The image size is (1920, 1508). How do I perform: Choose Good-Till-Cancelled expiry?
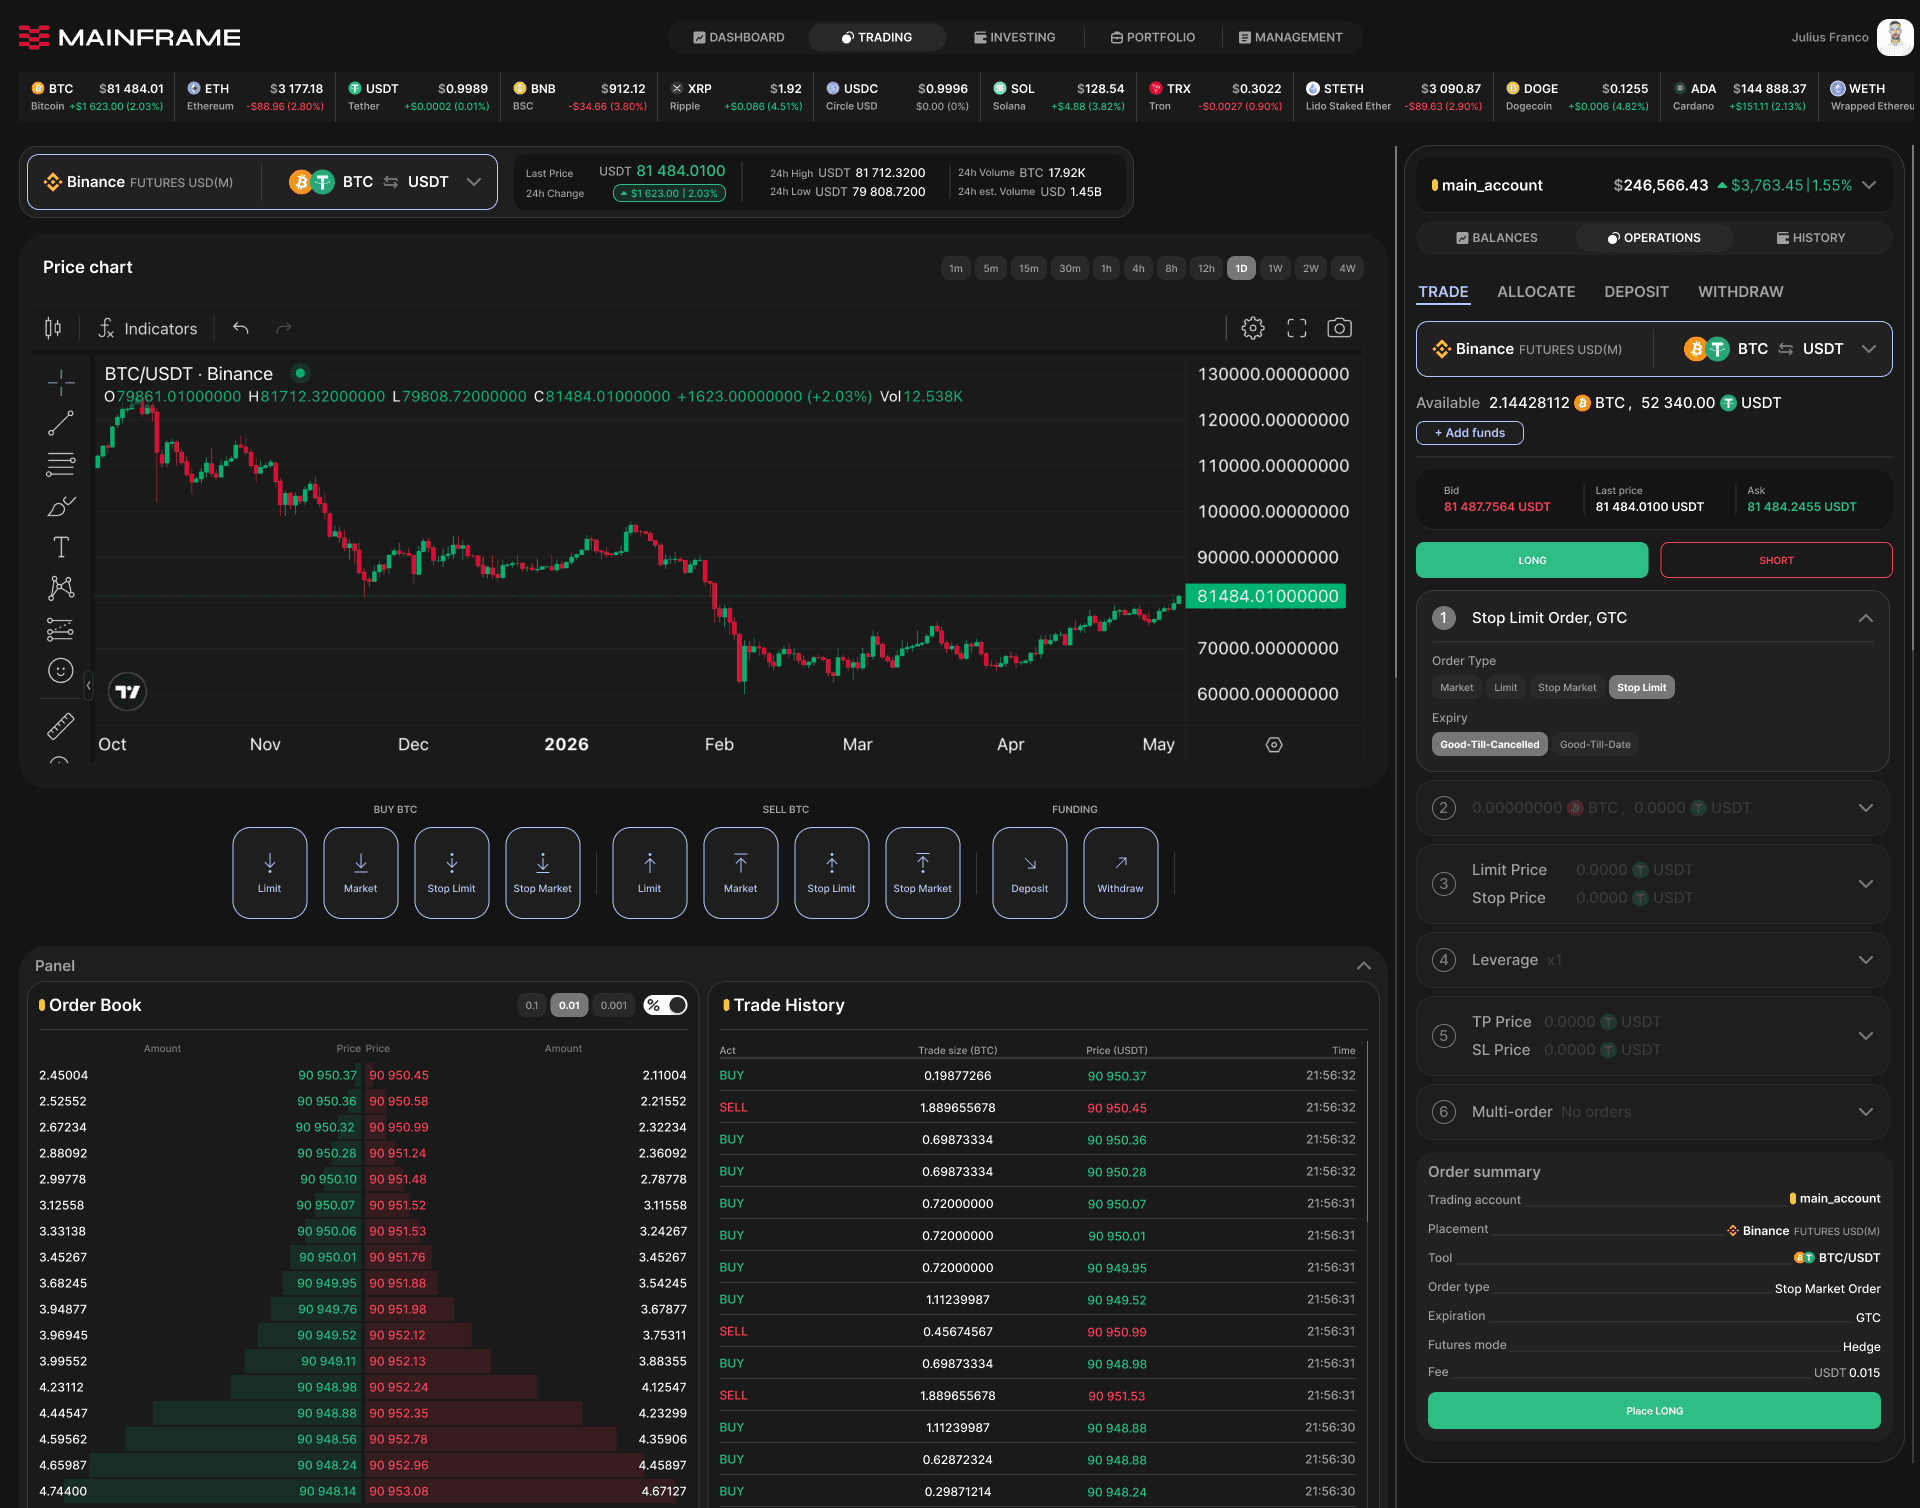[x=1490, y=744]
